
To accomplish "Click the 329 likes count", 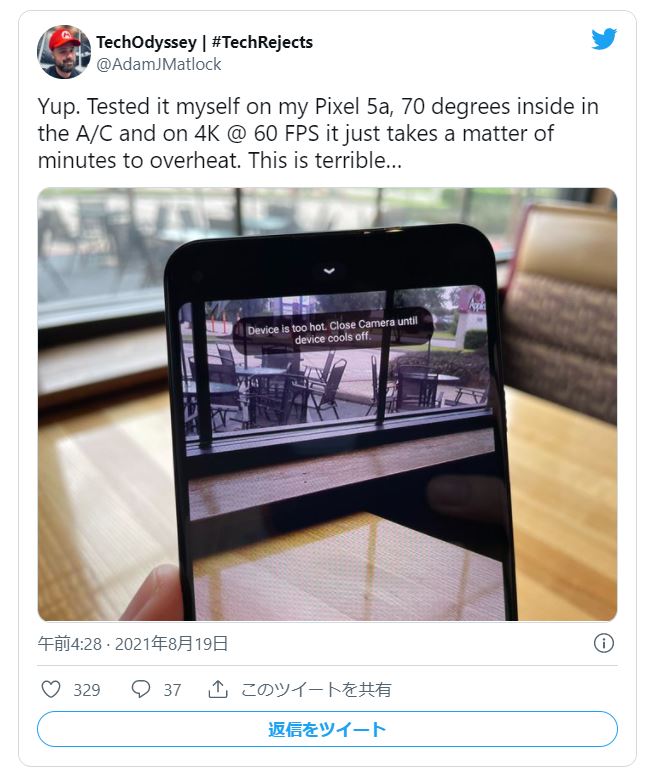I will pos(87,690).
